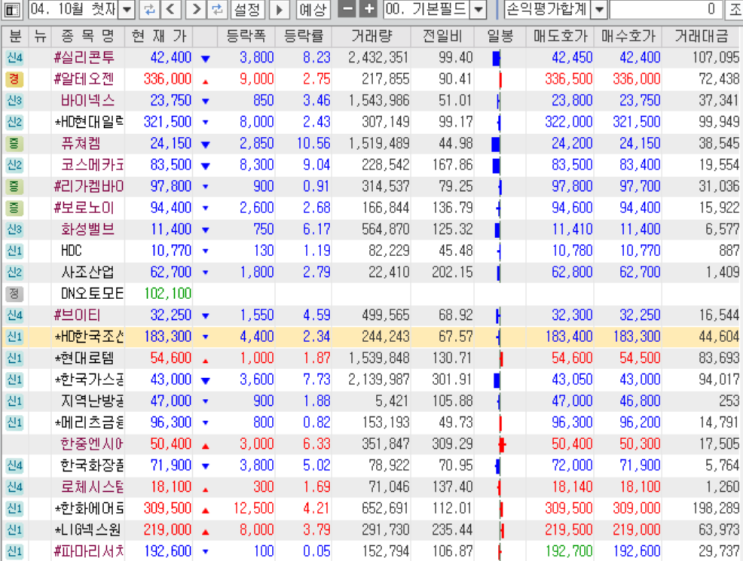
Task: Select stock name *LIG넥스원
Action: click(87, 530)
